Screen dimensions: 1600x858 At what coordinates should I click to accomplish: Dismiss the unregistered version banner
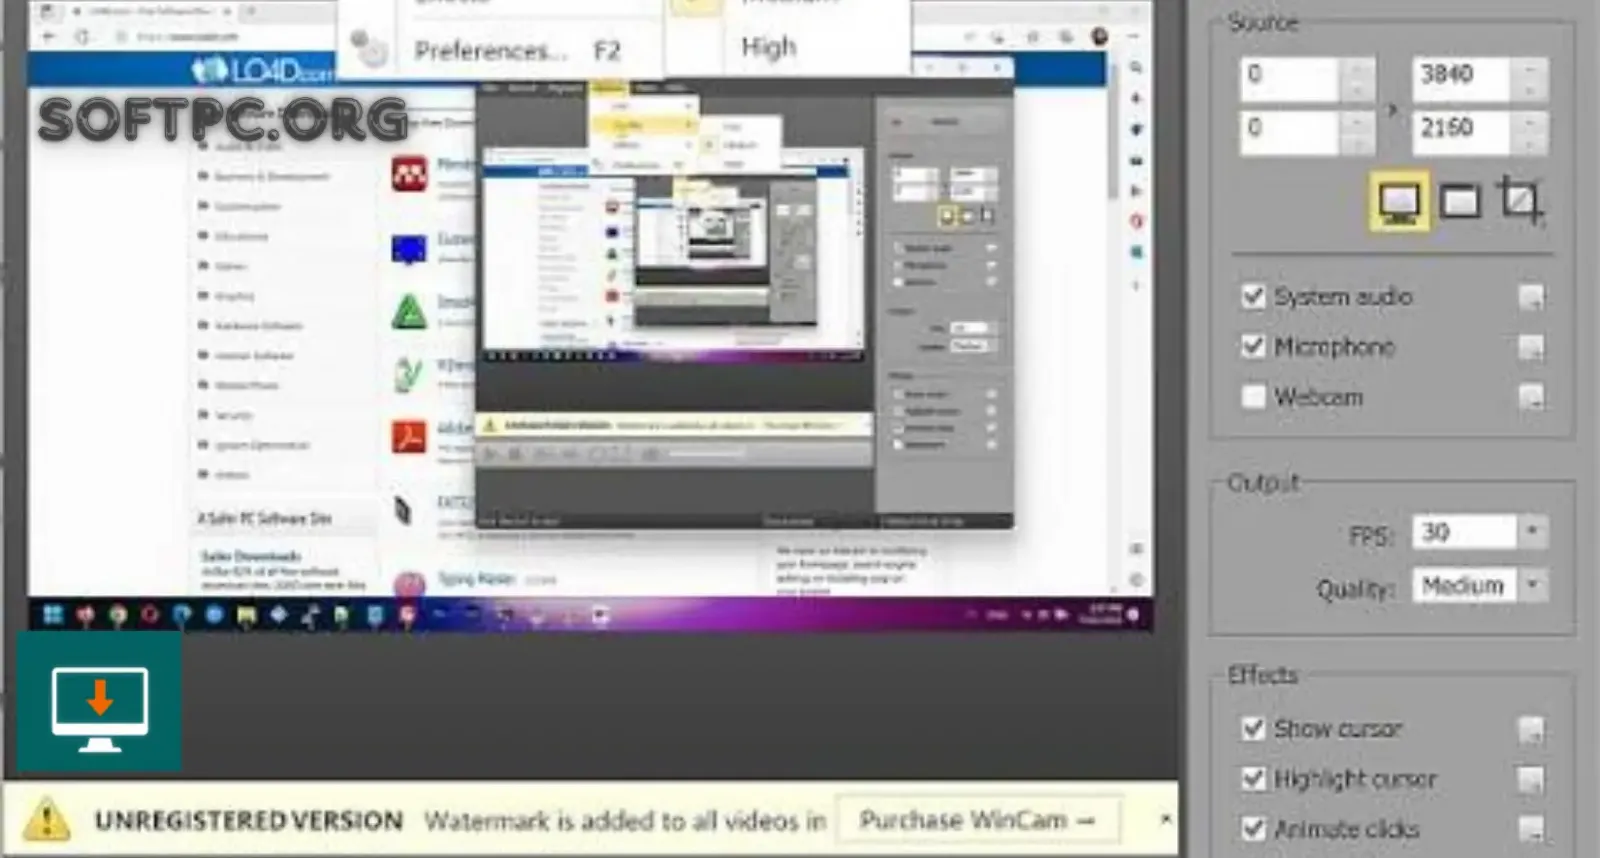1165,819
